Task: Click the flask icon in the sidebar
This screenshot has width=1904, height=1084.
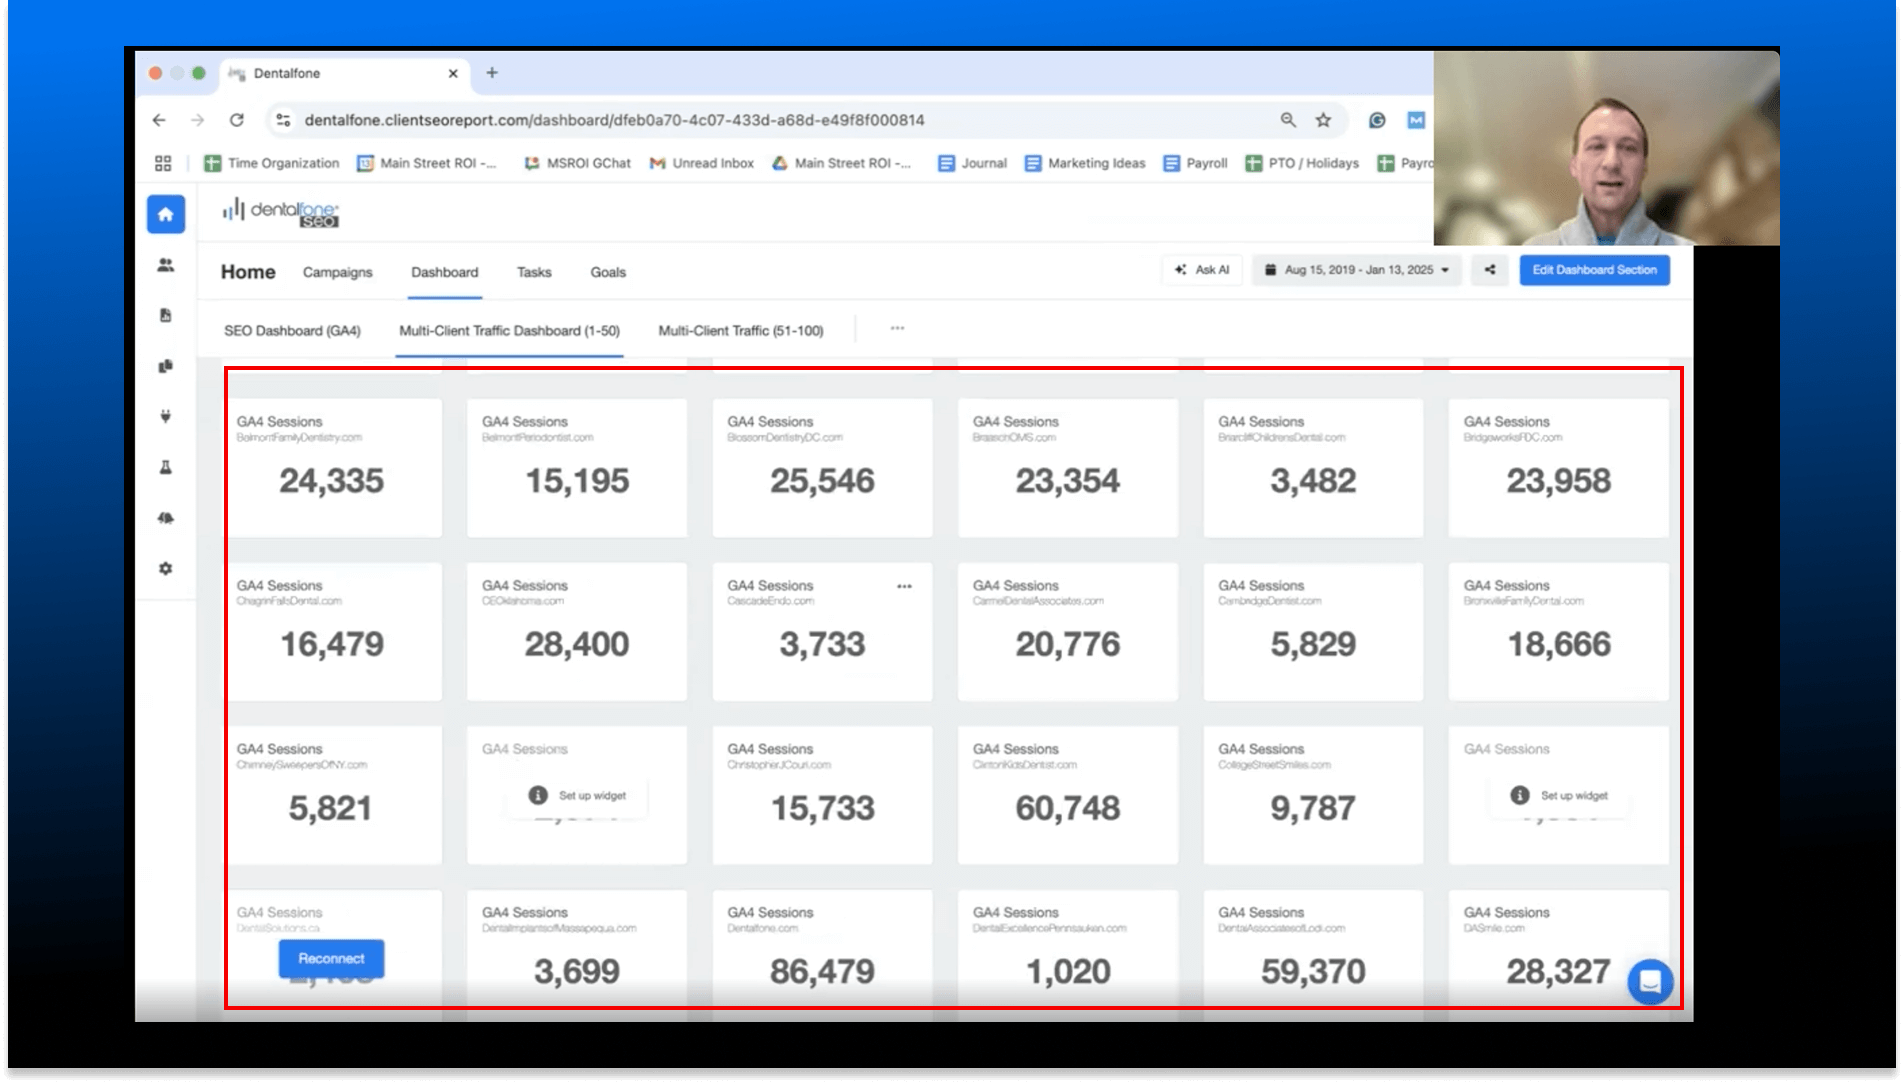Action: [166, 467]
